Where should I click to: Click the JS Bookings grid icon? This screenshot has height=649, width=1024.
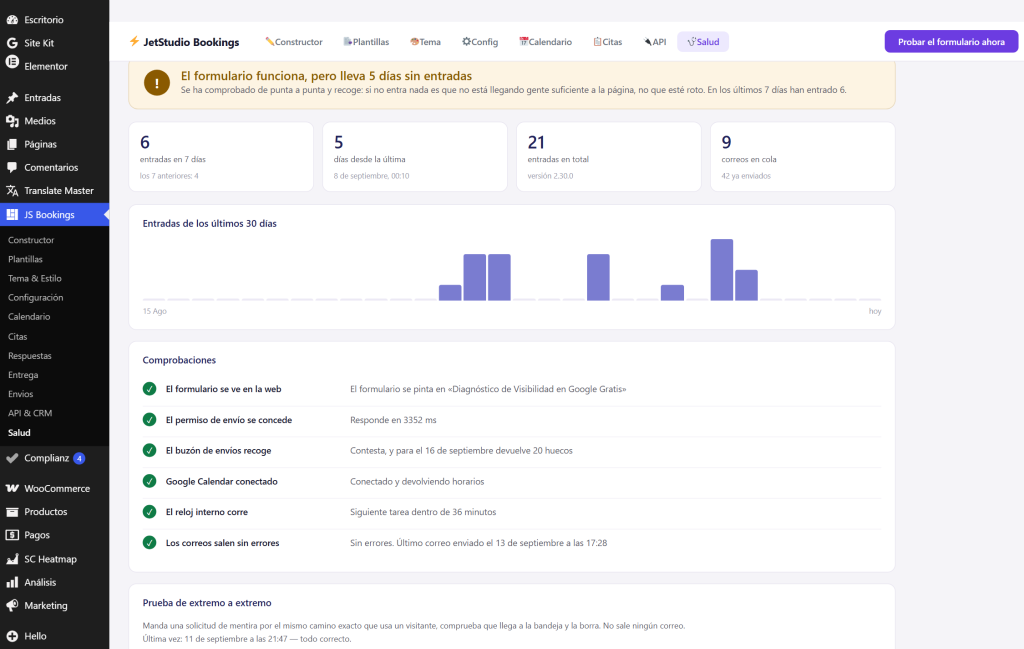click(x=12, y=214)
